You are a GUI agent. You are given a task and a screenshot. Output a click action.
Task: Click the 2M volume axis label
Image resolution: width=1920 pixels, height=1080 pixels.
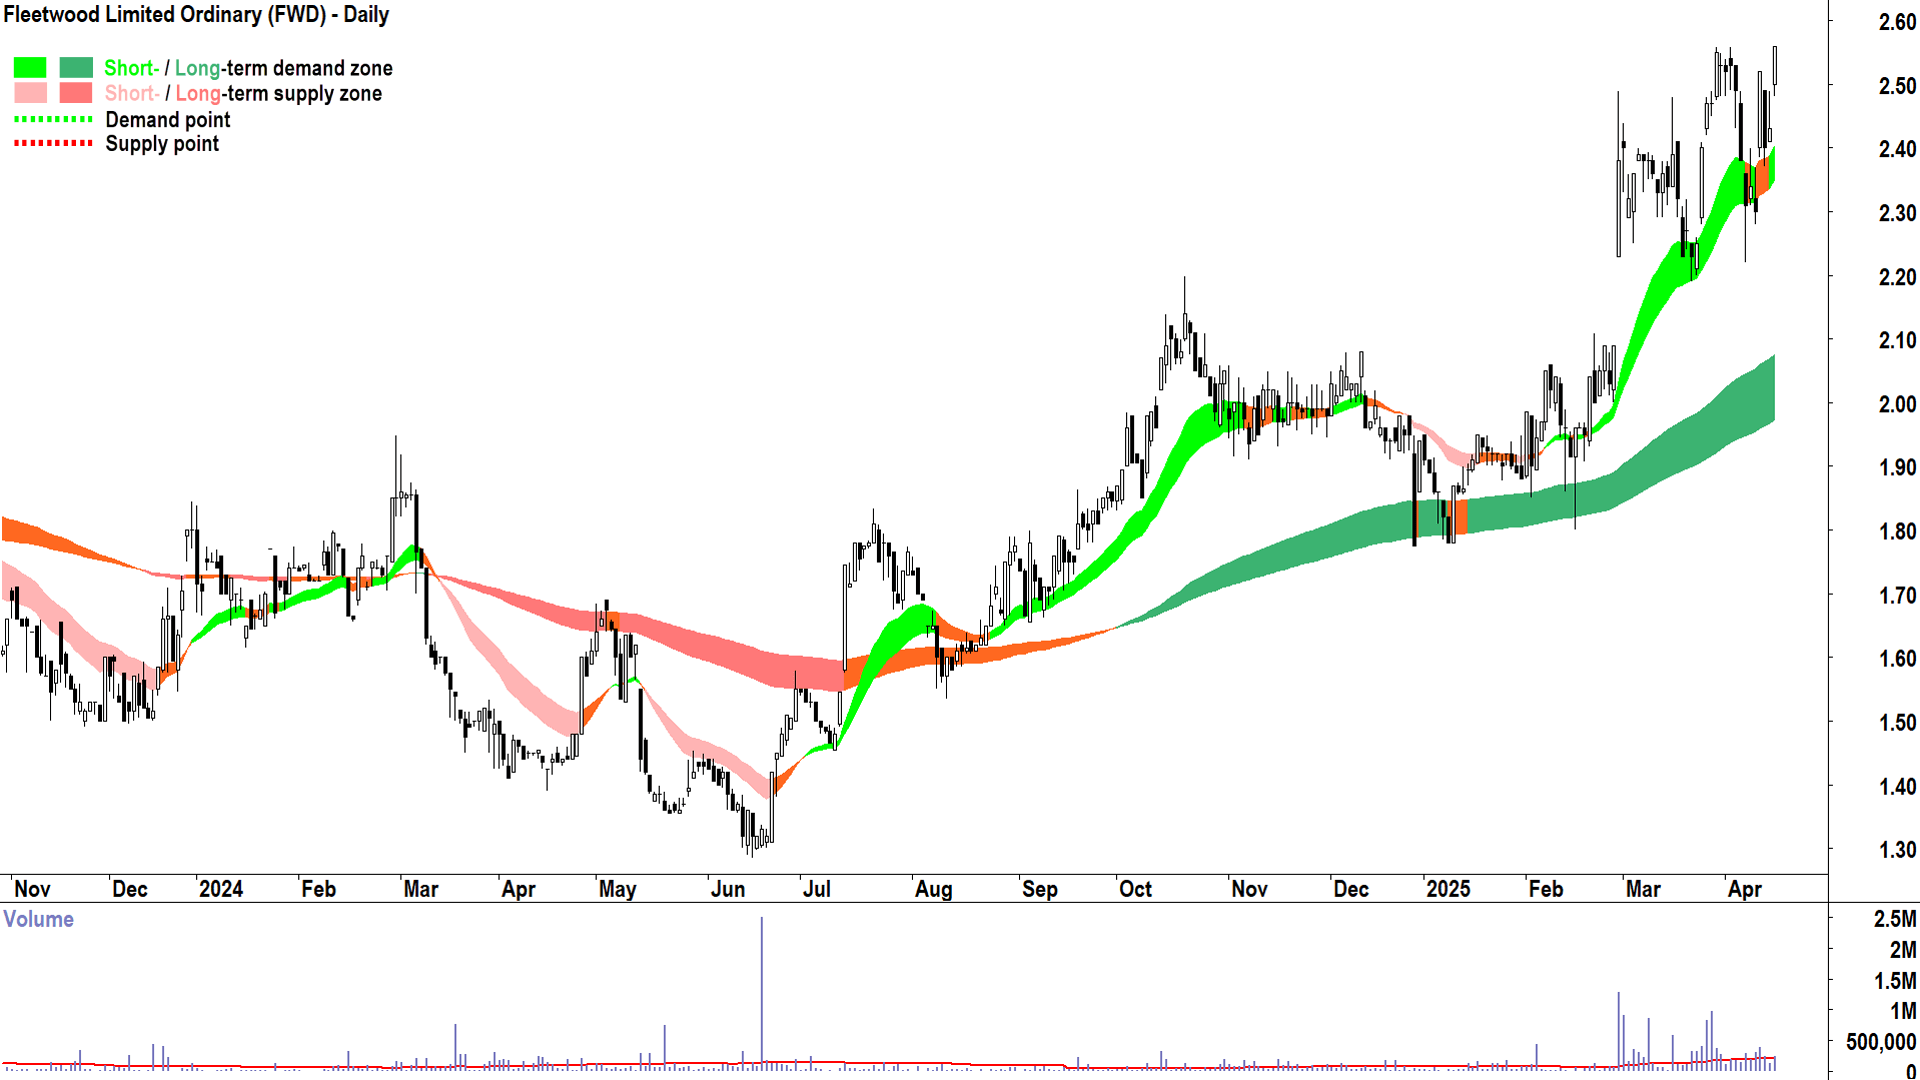1902,950
